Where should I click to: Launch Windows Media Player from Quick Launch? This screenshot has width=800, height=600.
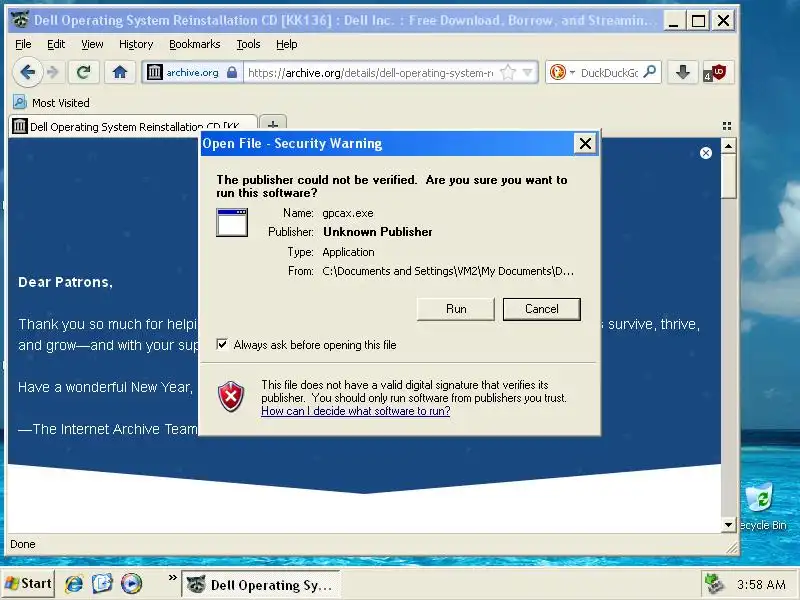pos(131,583)
